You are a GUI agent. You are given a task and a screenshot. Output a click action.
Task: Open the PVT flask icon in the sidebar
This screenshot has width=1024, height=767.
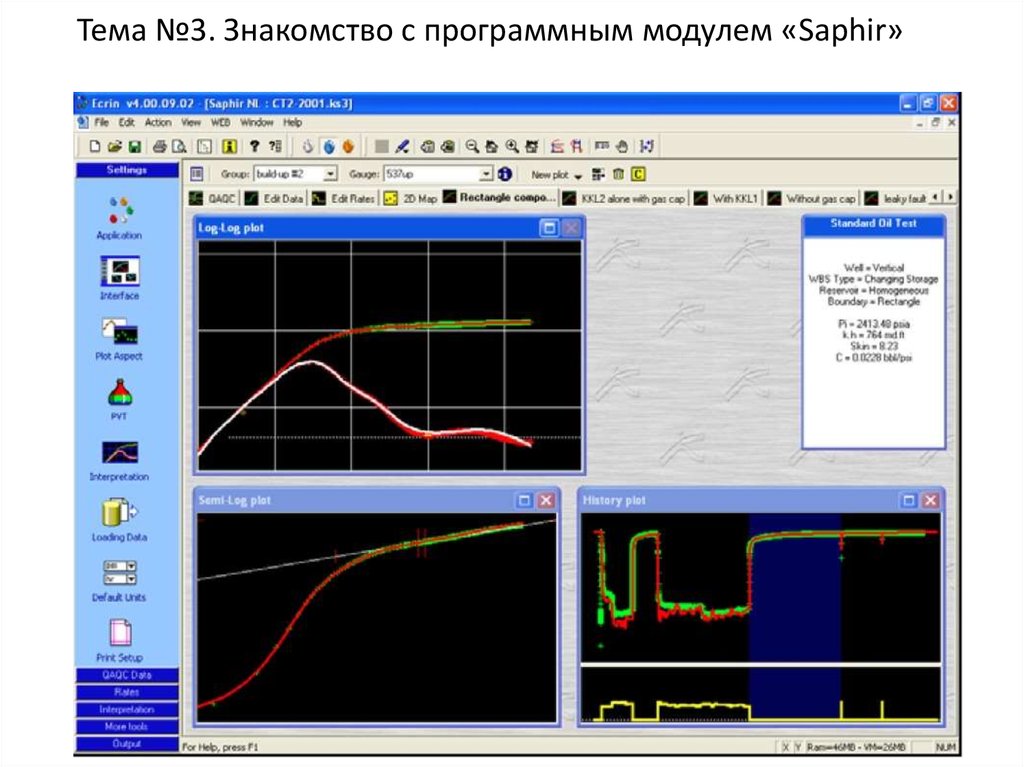pyautogui.click(x=120, y=392)
